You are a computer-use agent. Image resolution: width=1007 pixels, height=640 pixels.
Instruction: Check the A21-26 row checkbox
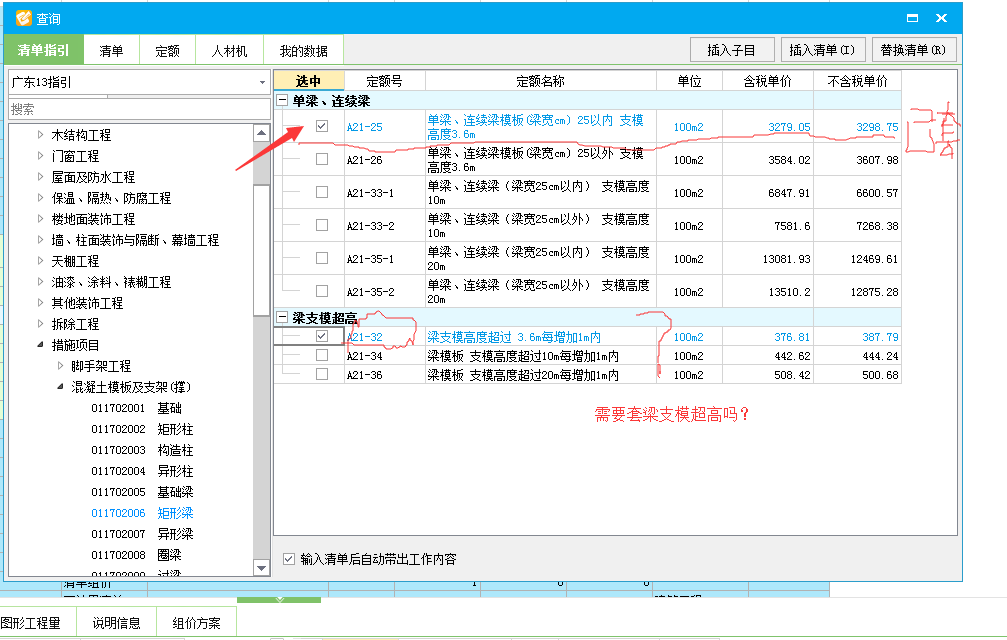point(322,159)
